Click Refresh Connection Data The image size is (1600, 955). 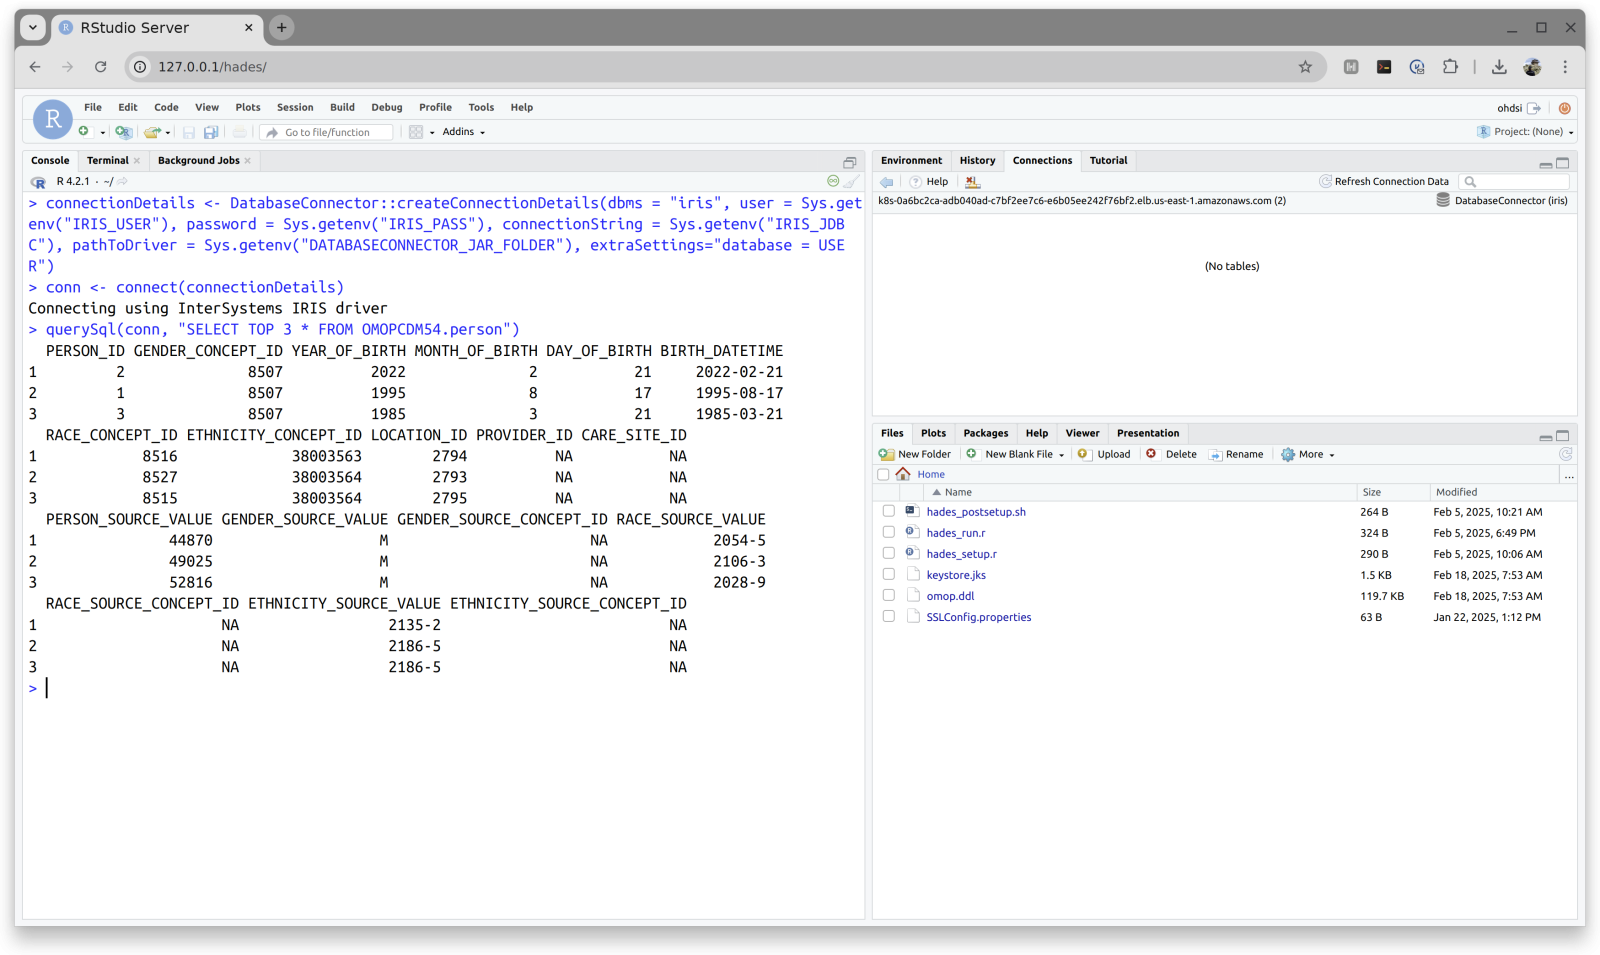(x=1384, y=181)
